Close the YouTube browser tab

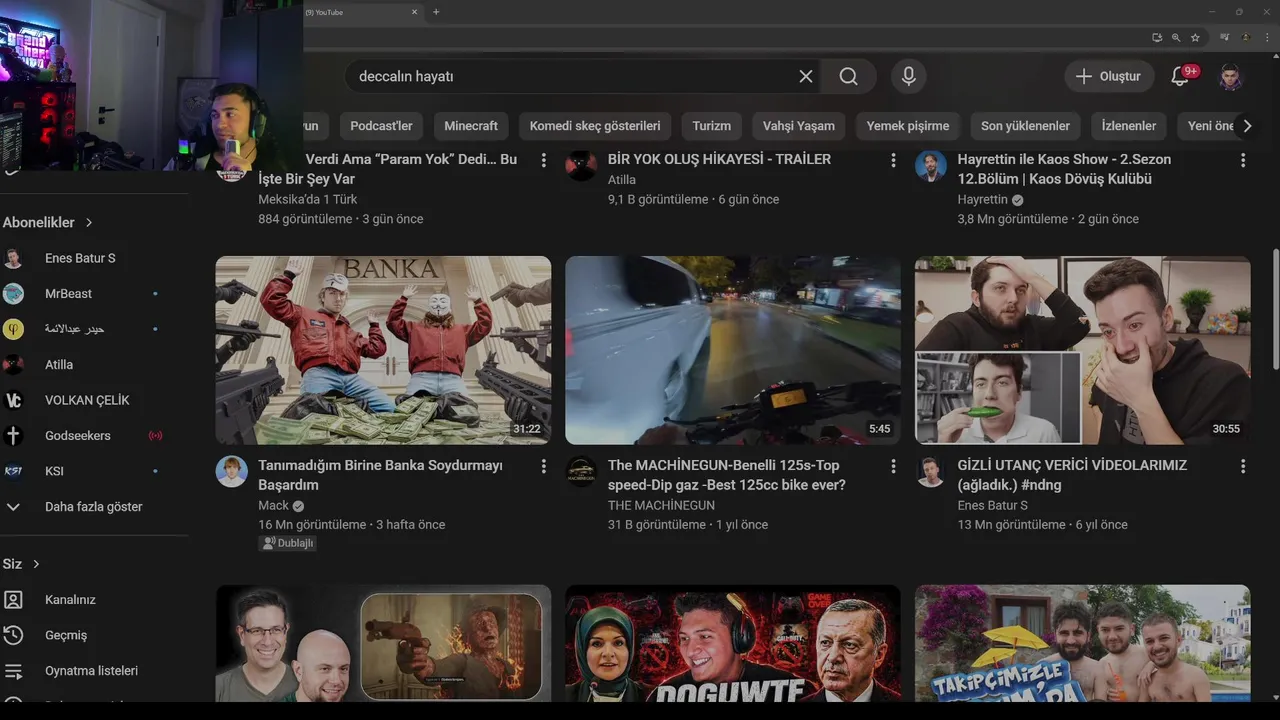point(414,12)
